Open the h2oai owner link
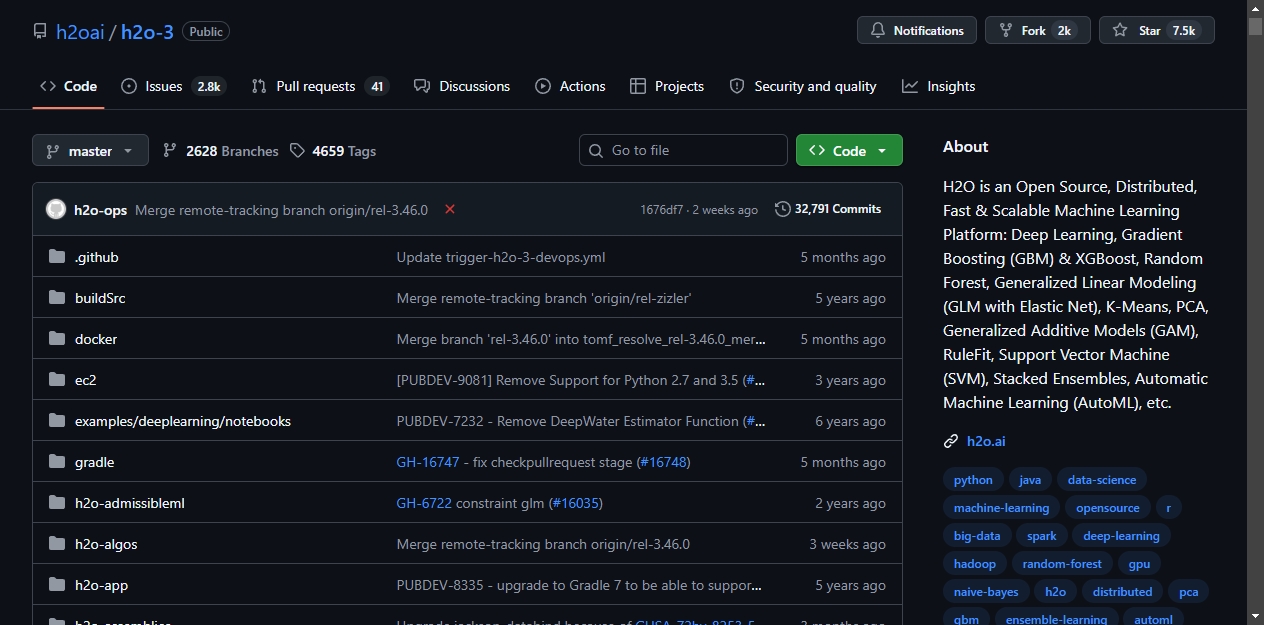This screenshot has width=1264, height=625. click(80, 32)
